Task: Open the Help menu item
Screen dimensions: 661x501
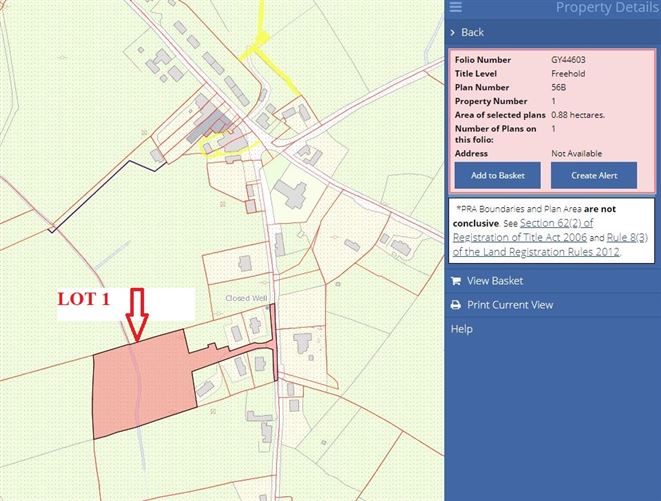Action: (x=462, y=329)
